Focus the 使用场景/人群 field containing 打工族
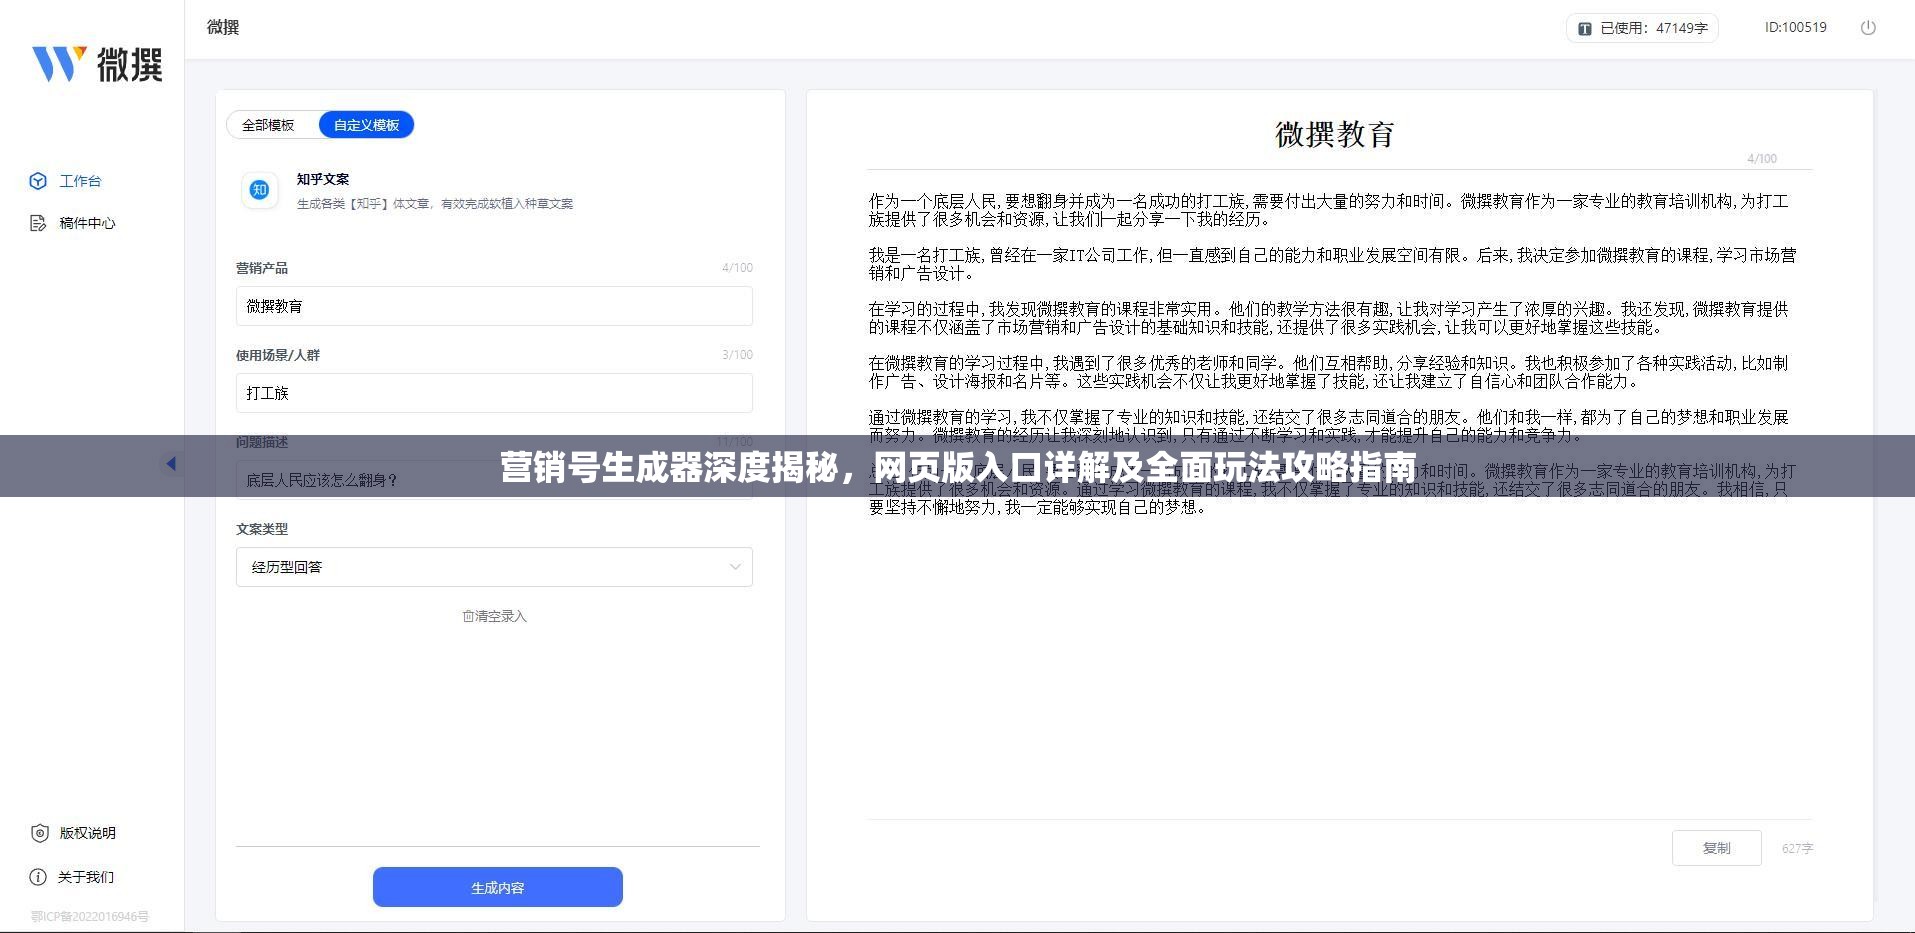This screenshot has width=1915, height=933. coord(494,393)
